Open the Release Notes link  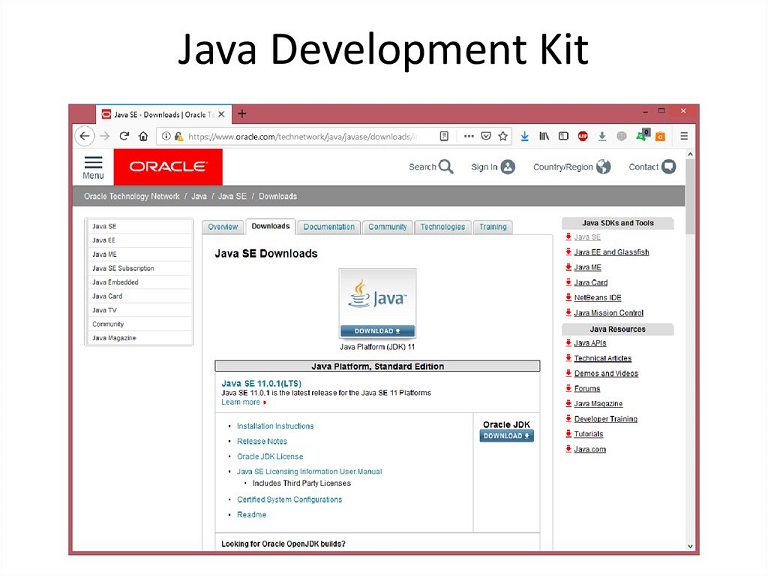pos(262,441)
